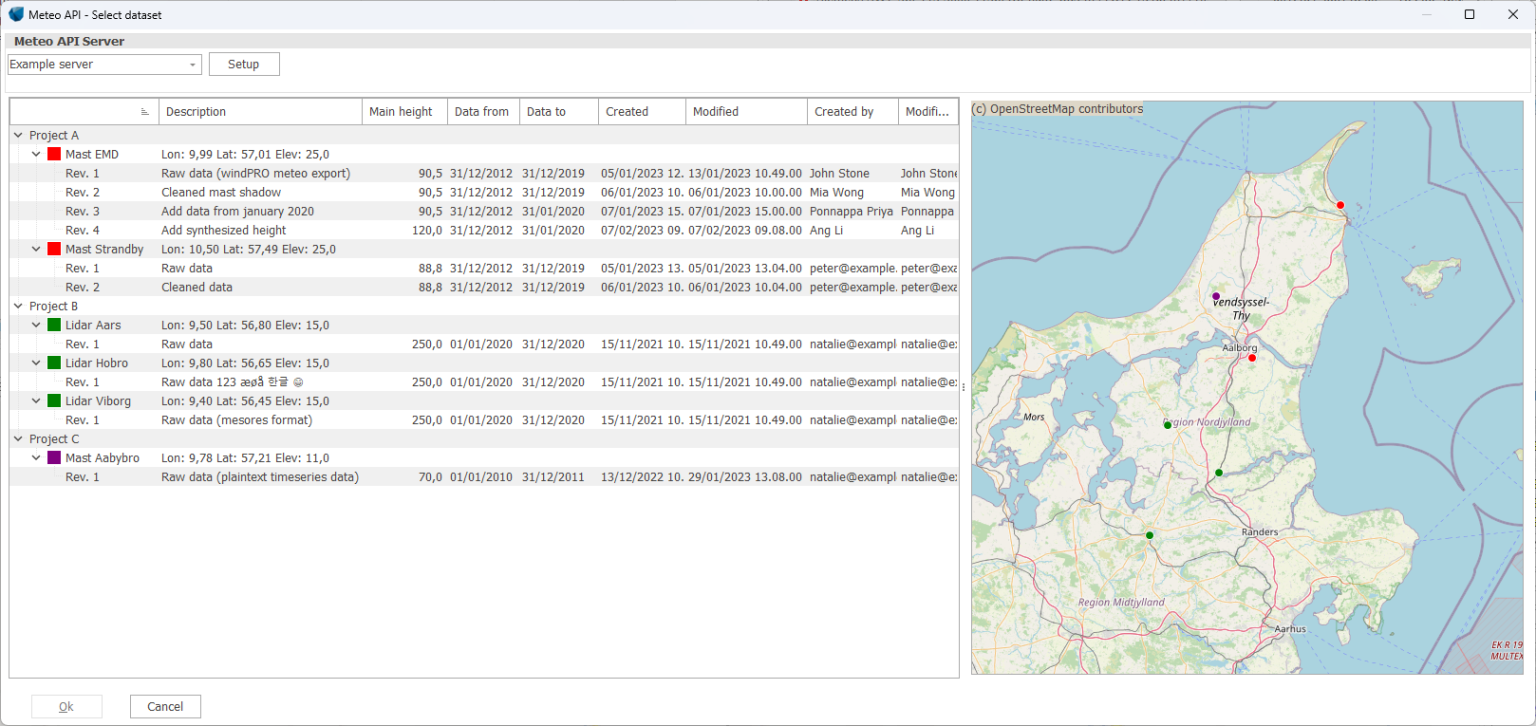This screenshot has height=726, width=1536.
Task: Click the green square next to Lidar Hobro
Action: (x=53, y=363)
